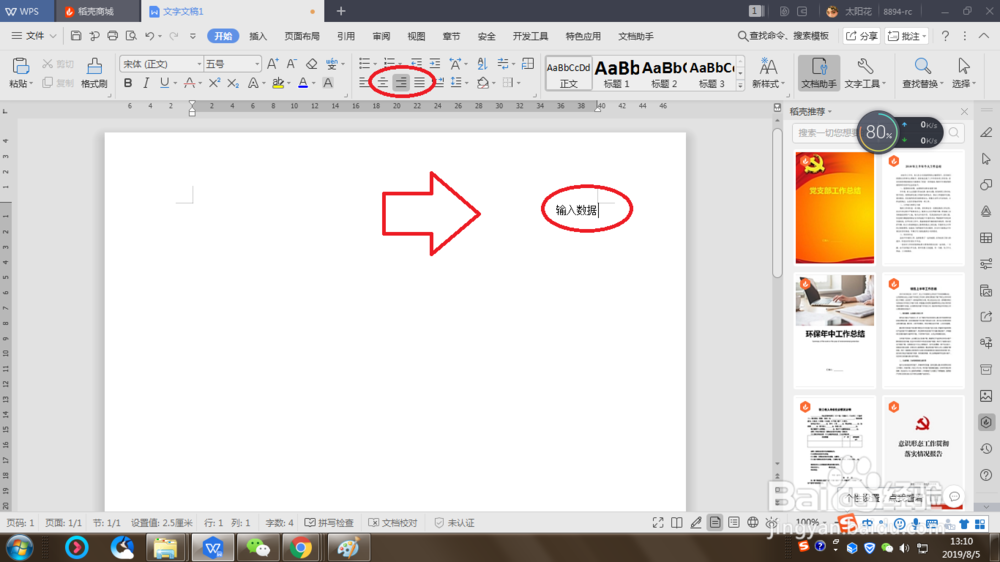This screenshot has width=1000, height=562.
Task: Set paragraph to center alignment
Action: pyautogui.click(x=383, y=82)
